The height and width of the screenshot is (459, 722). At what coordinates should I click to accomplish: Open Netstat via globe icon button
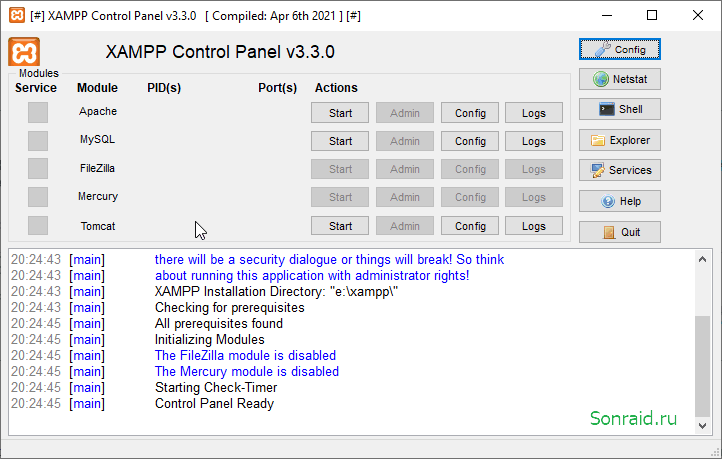coord(619,79)
